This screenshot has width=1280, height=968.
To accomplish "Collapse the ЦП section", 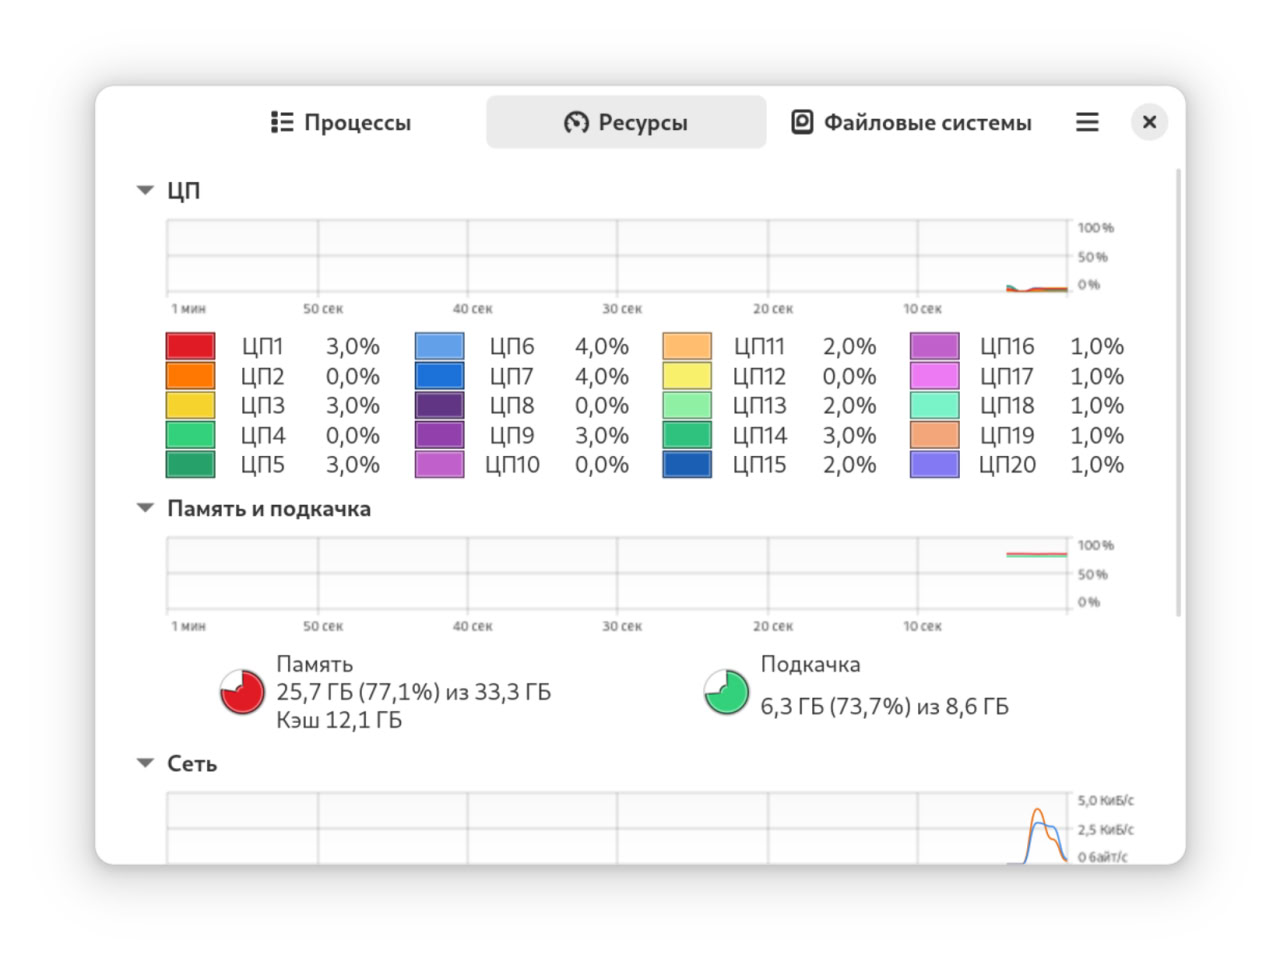I will point(145,190).
